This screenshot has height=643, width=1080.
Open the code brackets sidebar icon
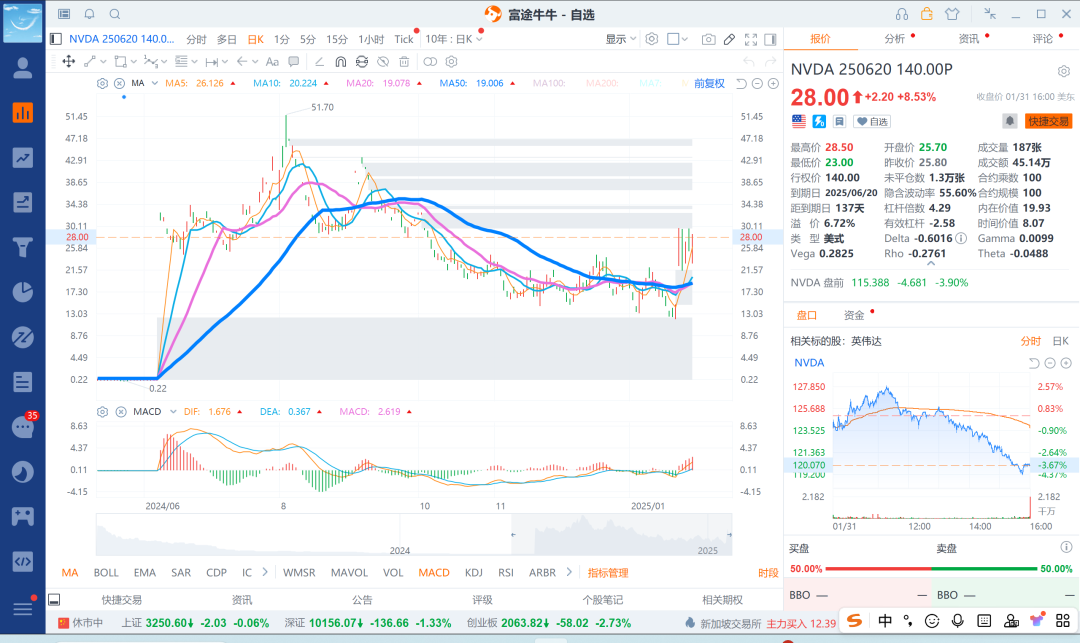(x=23, y=561)
